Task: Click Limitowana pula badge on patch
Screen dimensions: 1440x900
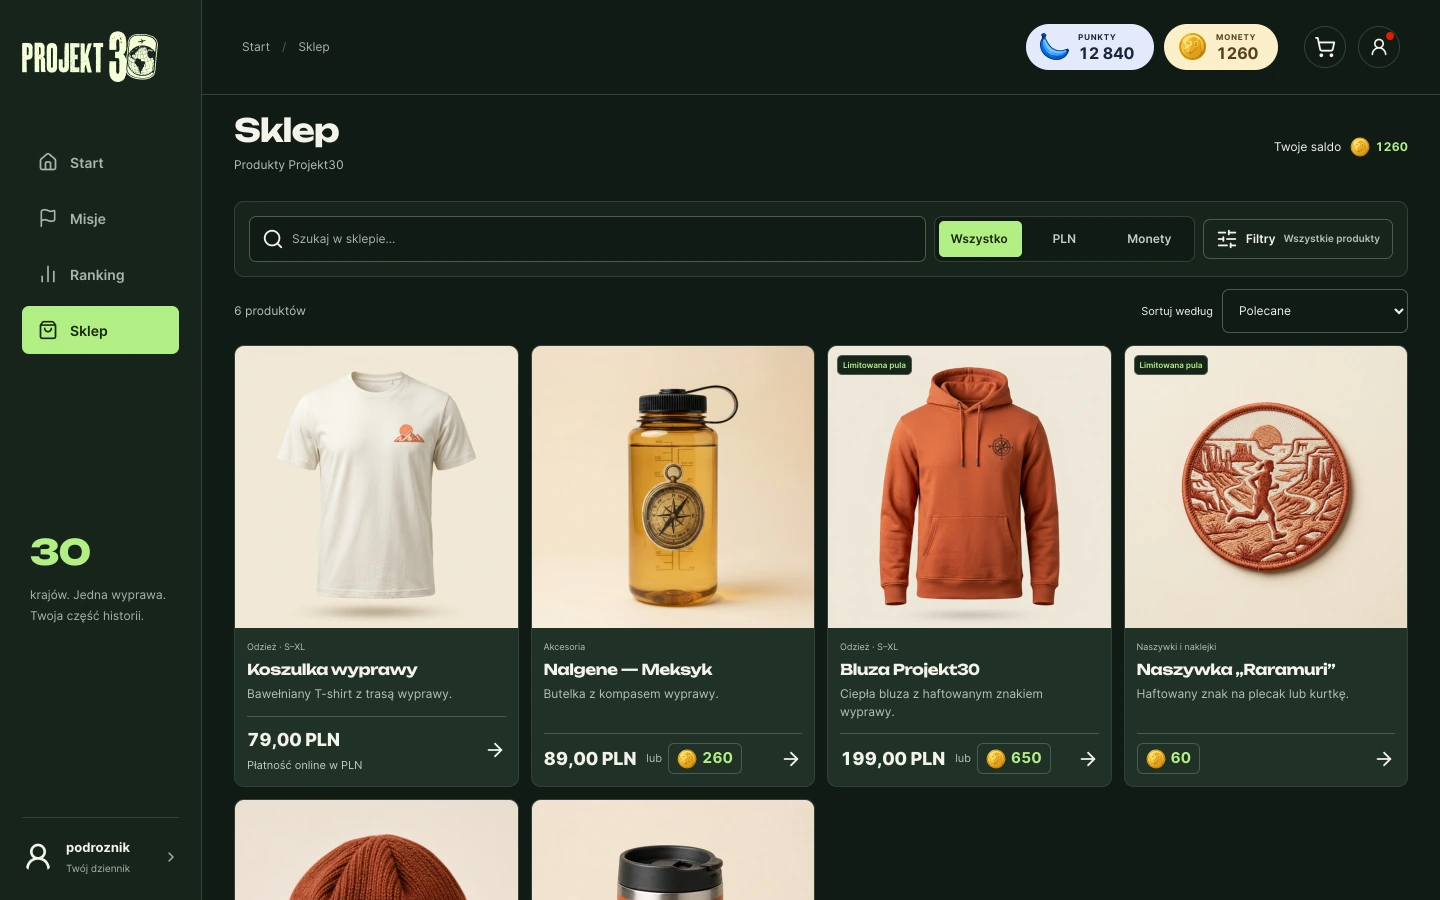Action: pos(1170,365)
